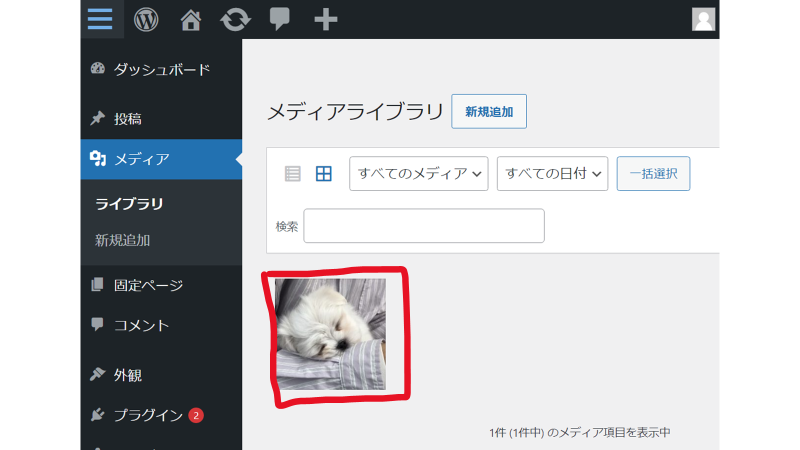Open the sleeping dog image thumbnail

click(330, 334)
